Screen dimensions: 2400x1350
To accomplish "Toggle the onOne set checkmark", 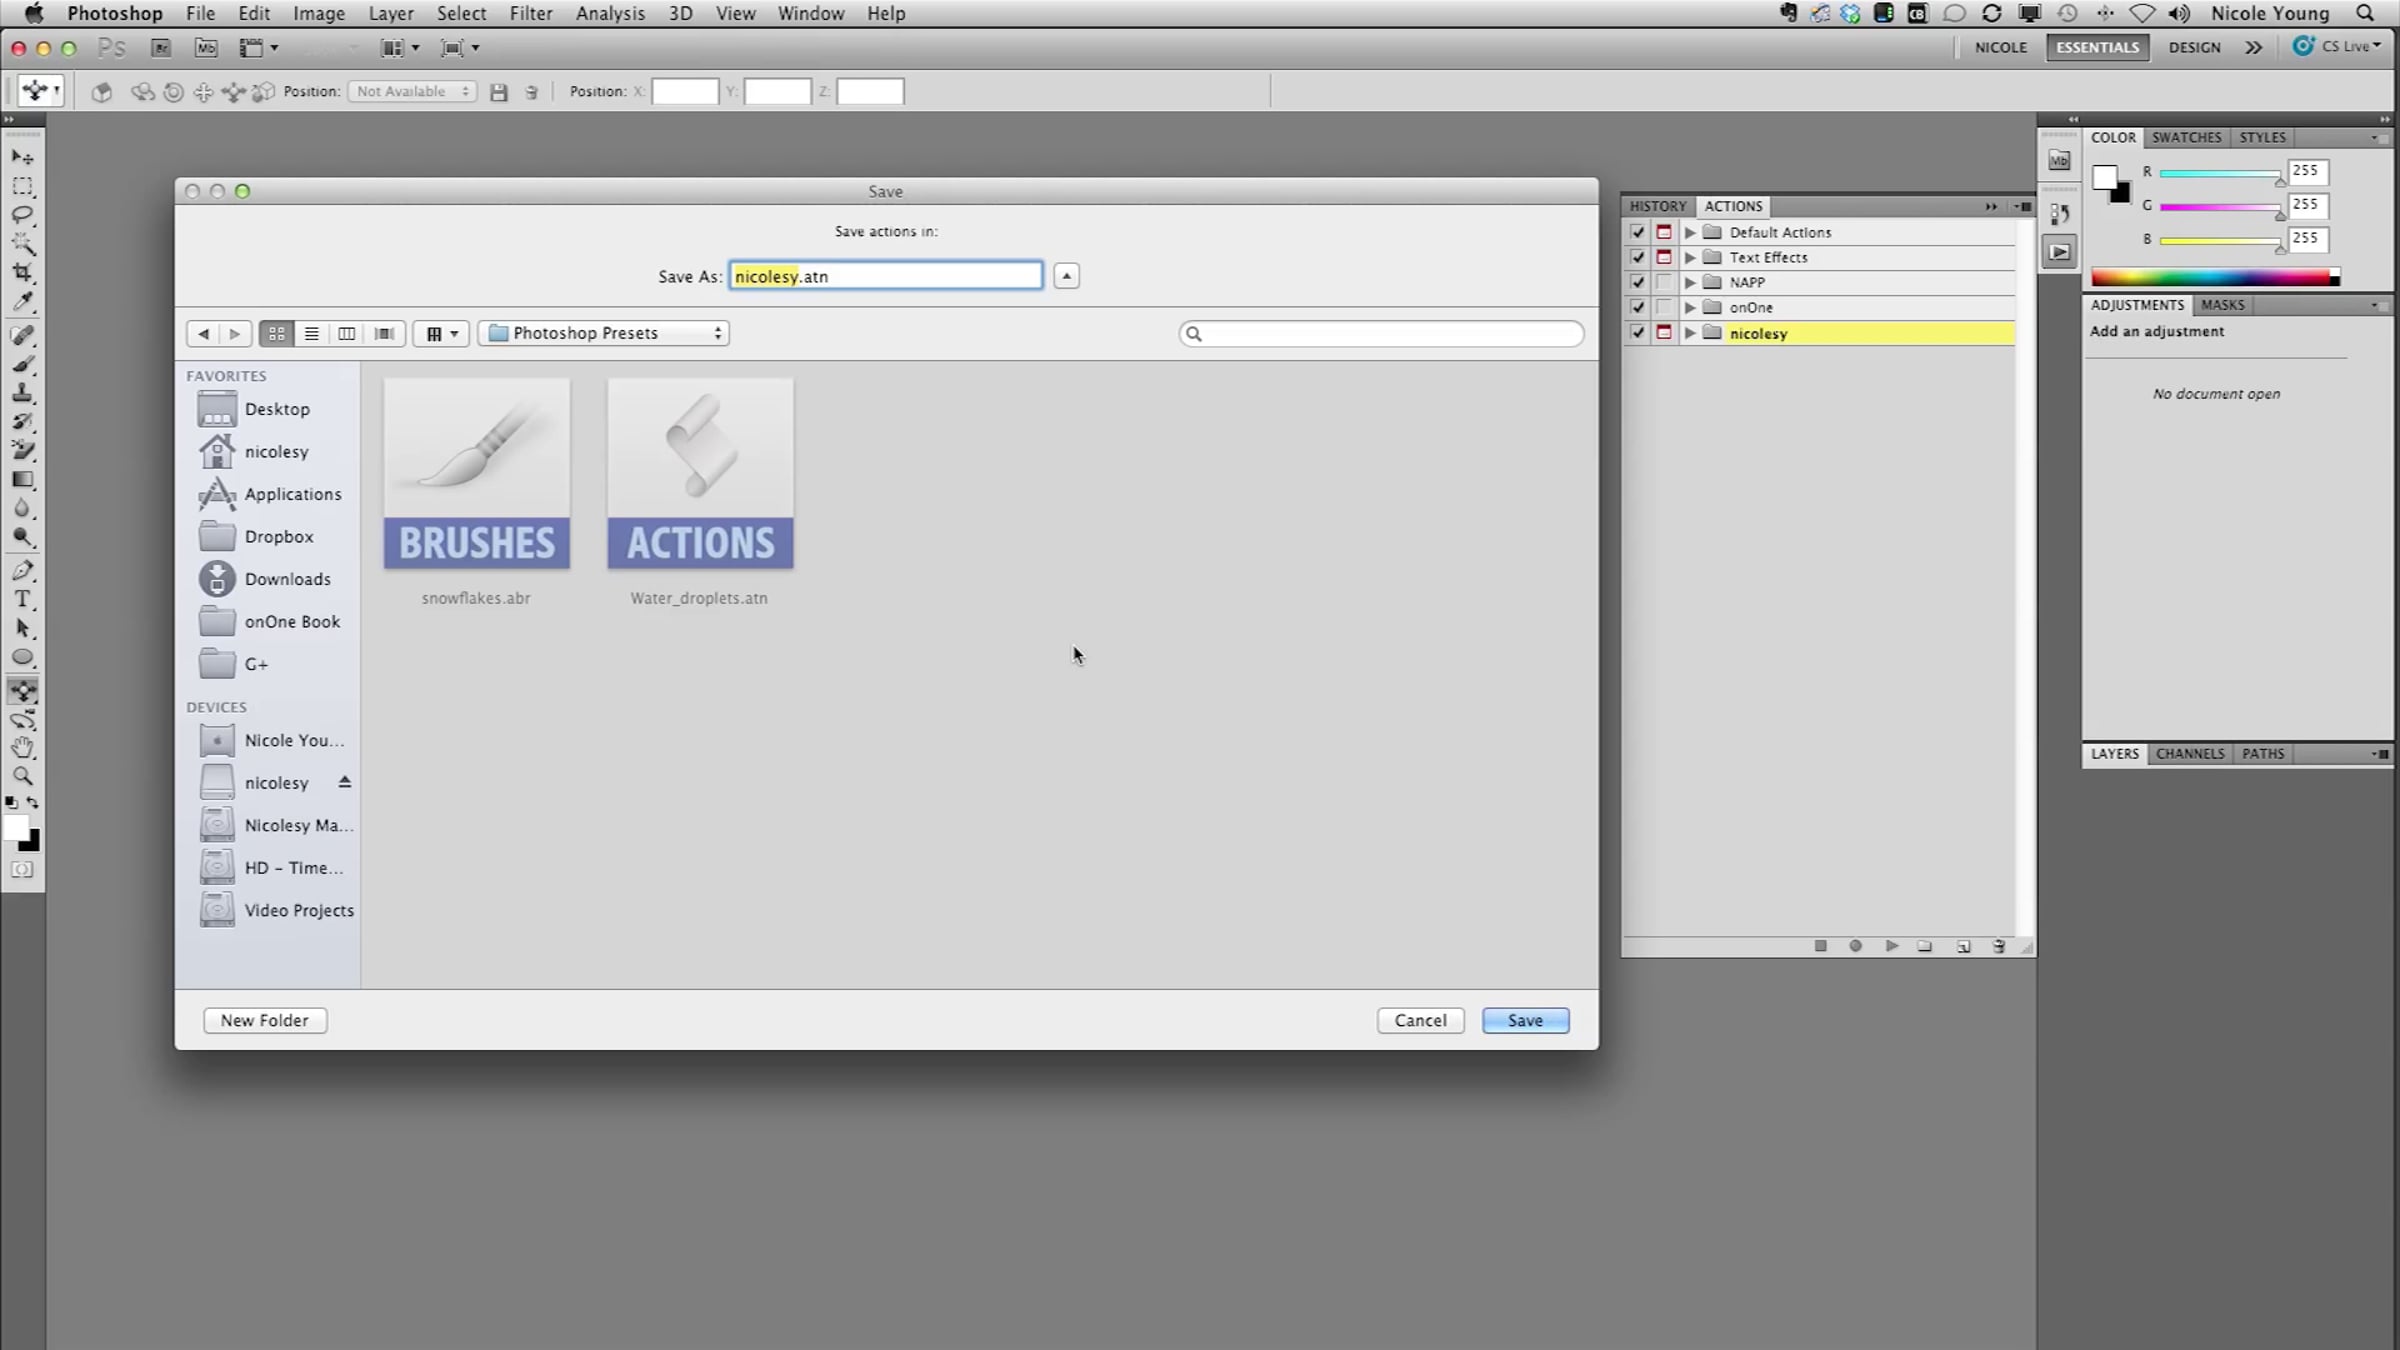I will click(x=1637, y=307).
